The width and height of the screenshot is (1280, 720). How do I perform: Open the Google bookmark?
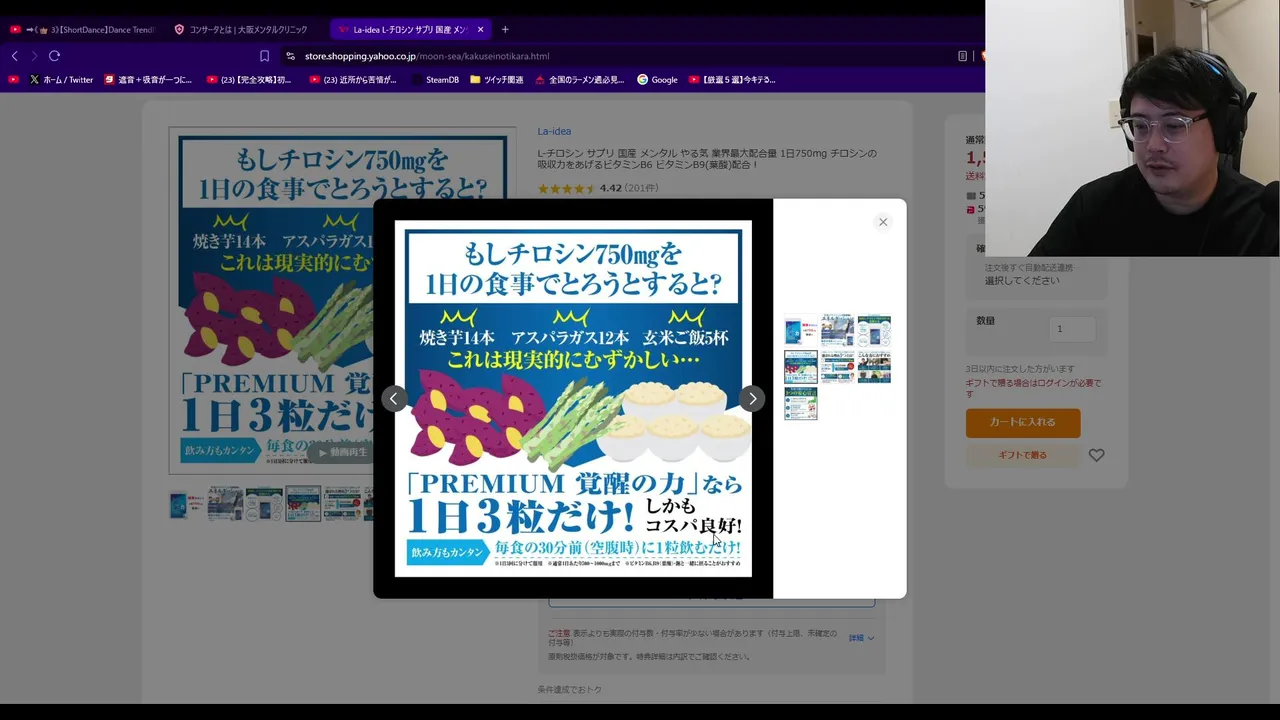click(x=657, y=79)
